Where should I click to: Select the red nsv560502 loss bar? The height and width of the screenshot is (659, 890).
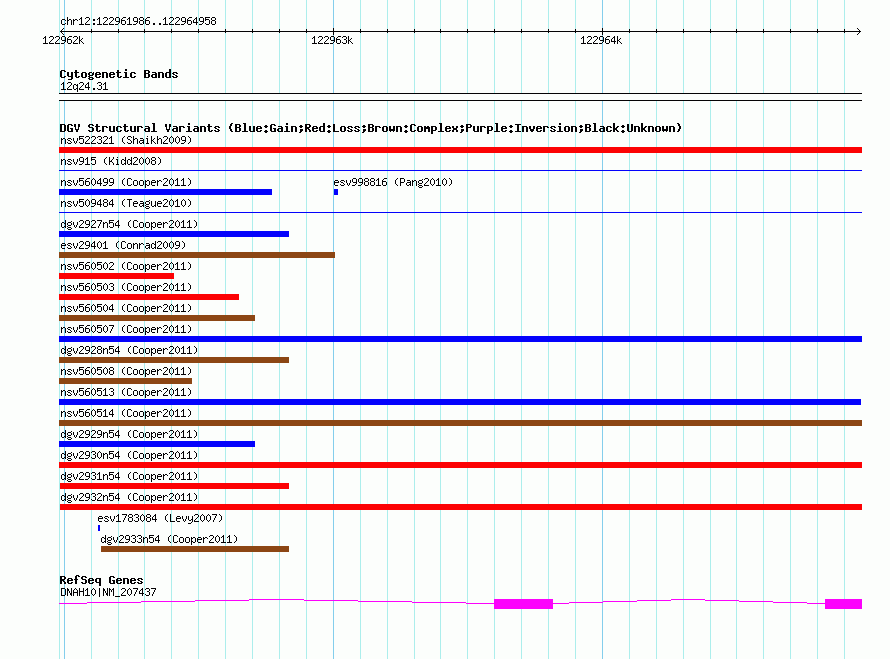(x=116, y=276)
